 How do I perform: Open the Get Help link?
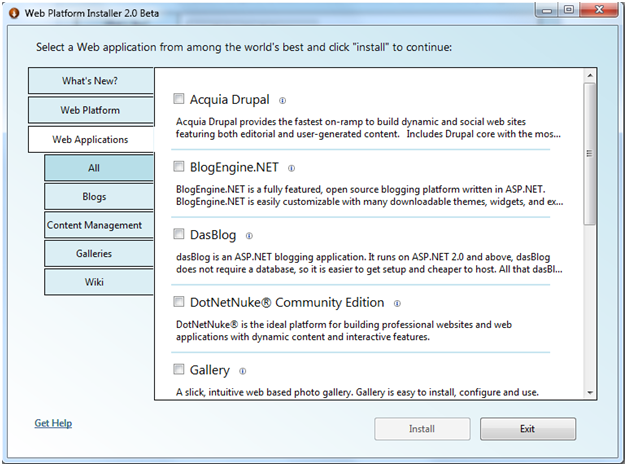[53, 423]
